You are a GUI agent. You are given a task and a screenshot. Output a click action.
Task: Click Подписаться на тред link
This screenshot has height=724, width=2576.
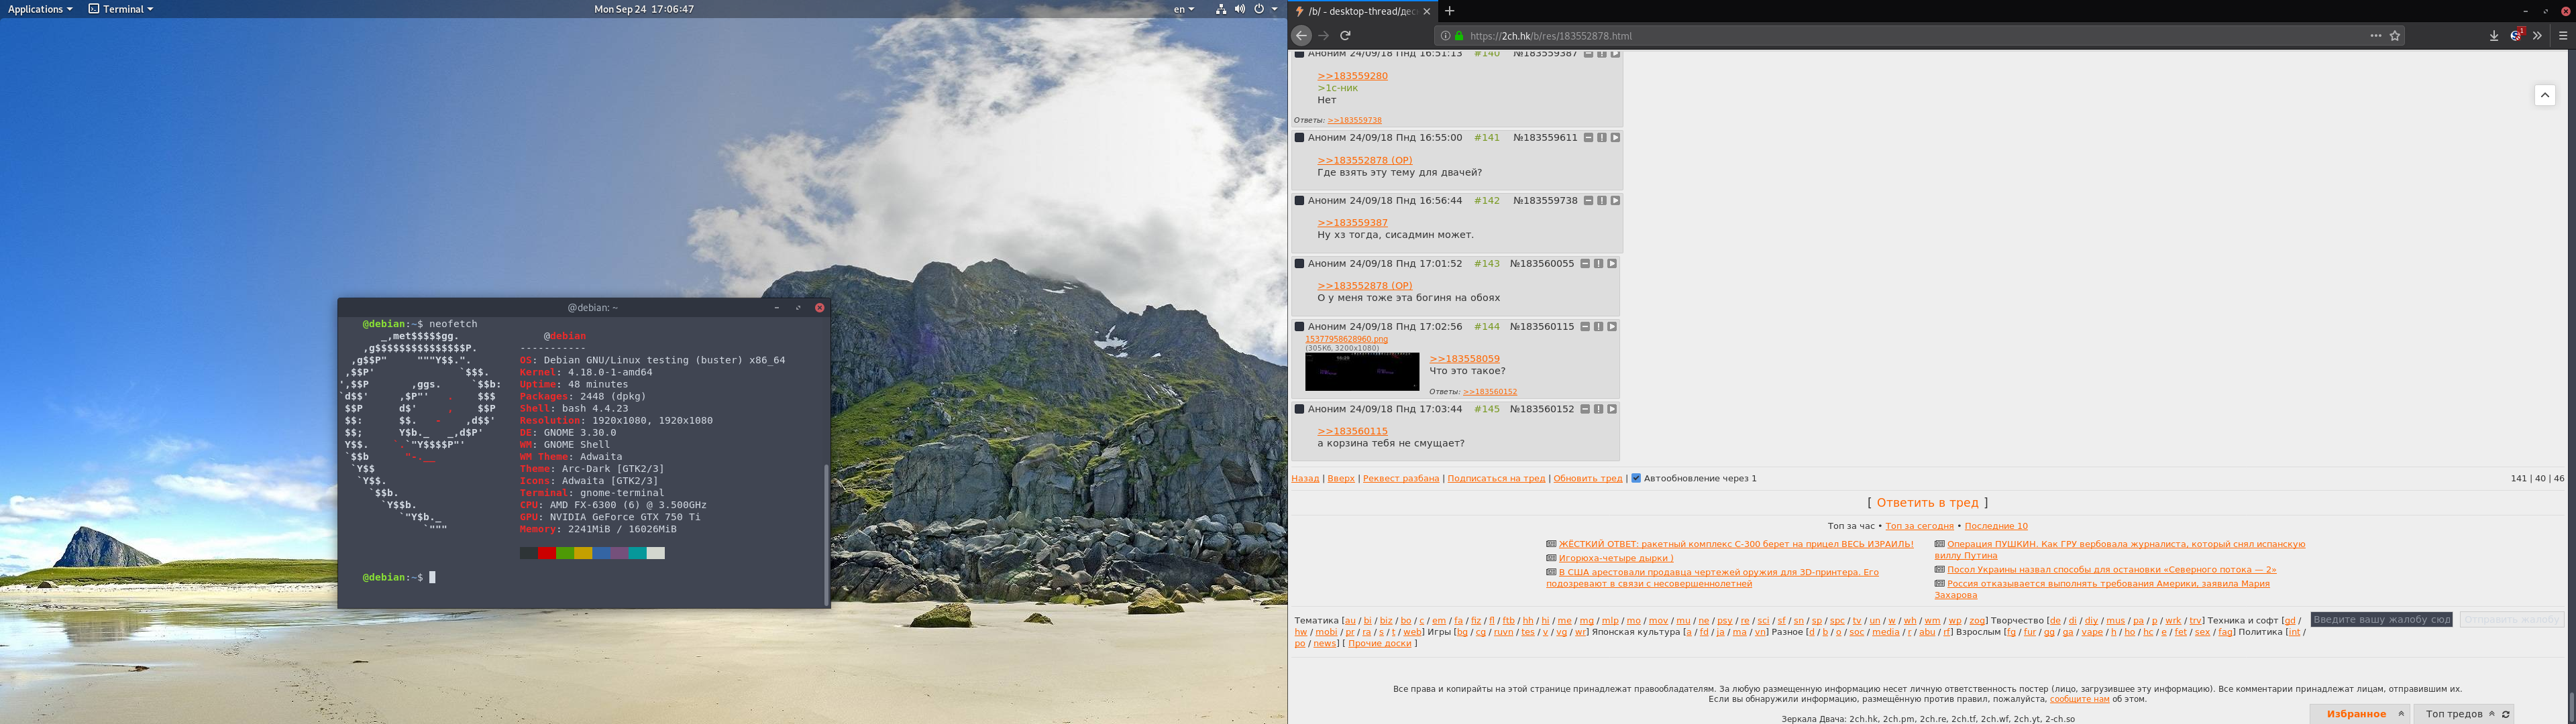[1496, 478]
